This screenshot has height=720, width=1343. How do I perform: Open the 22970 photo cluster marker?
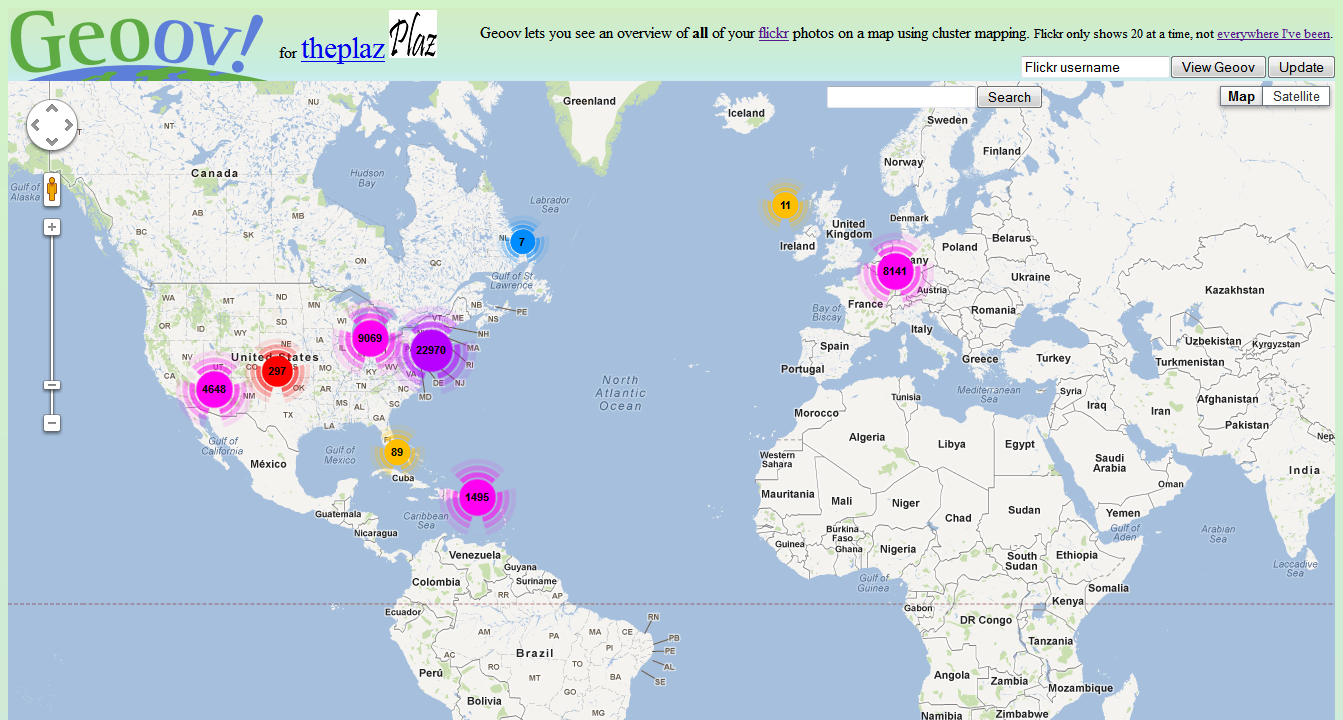[431, 350]
